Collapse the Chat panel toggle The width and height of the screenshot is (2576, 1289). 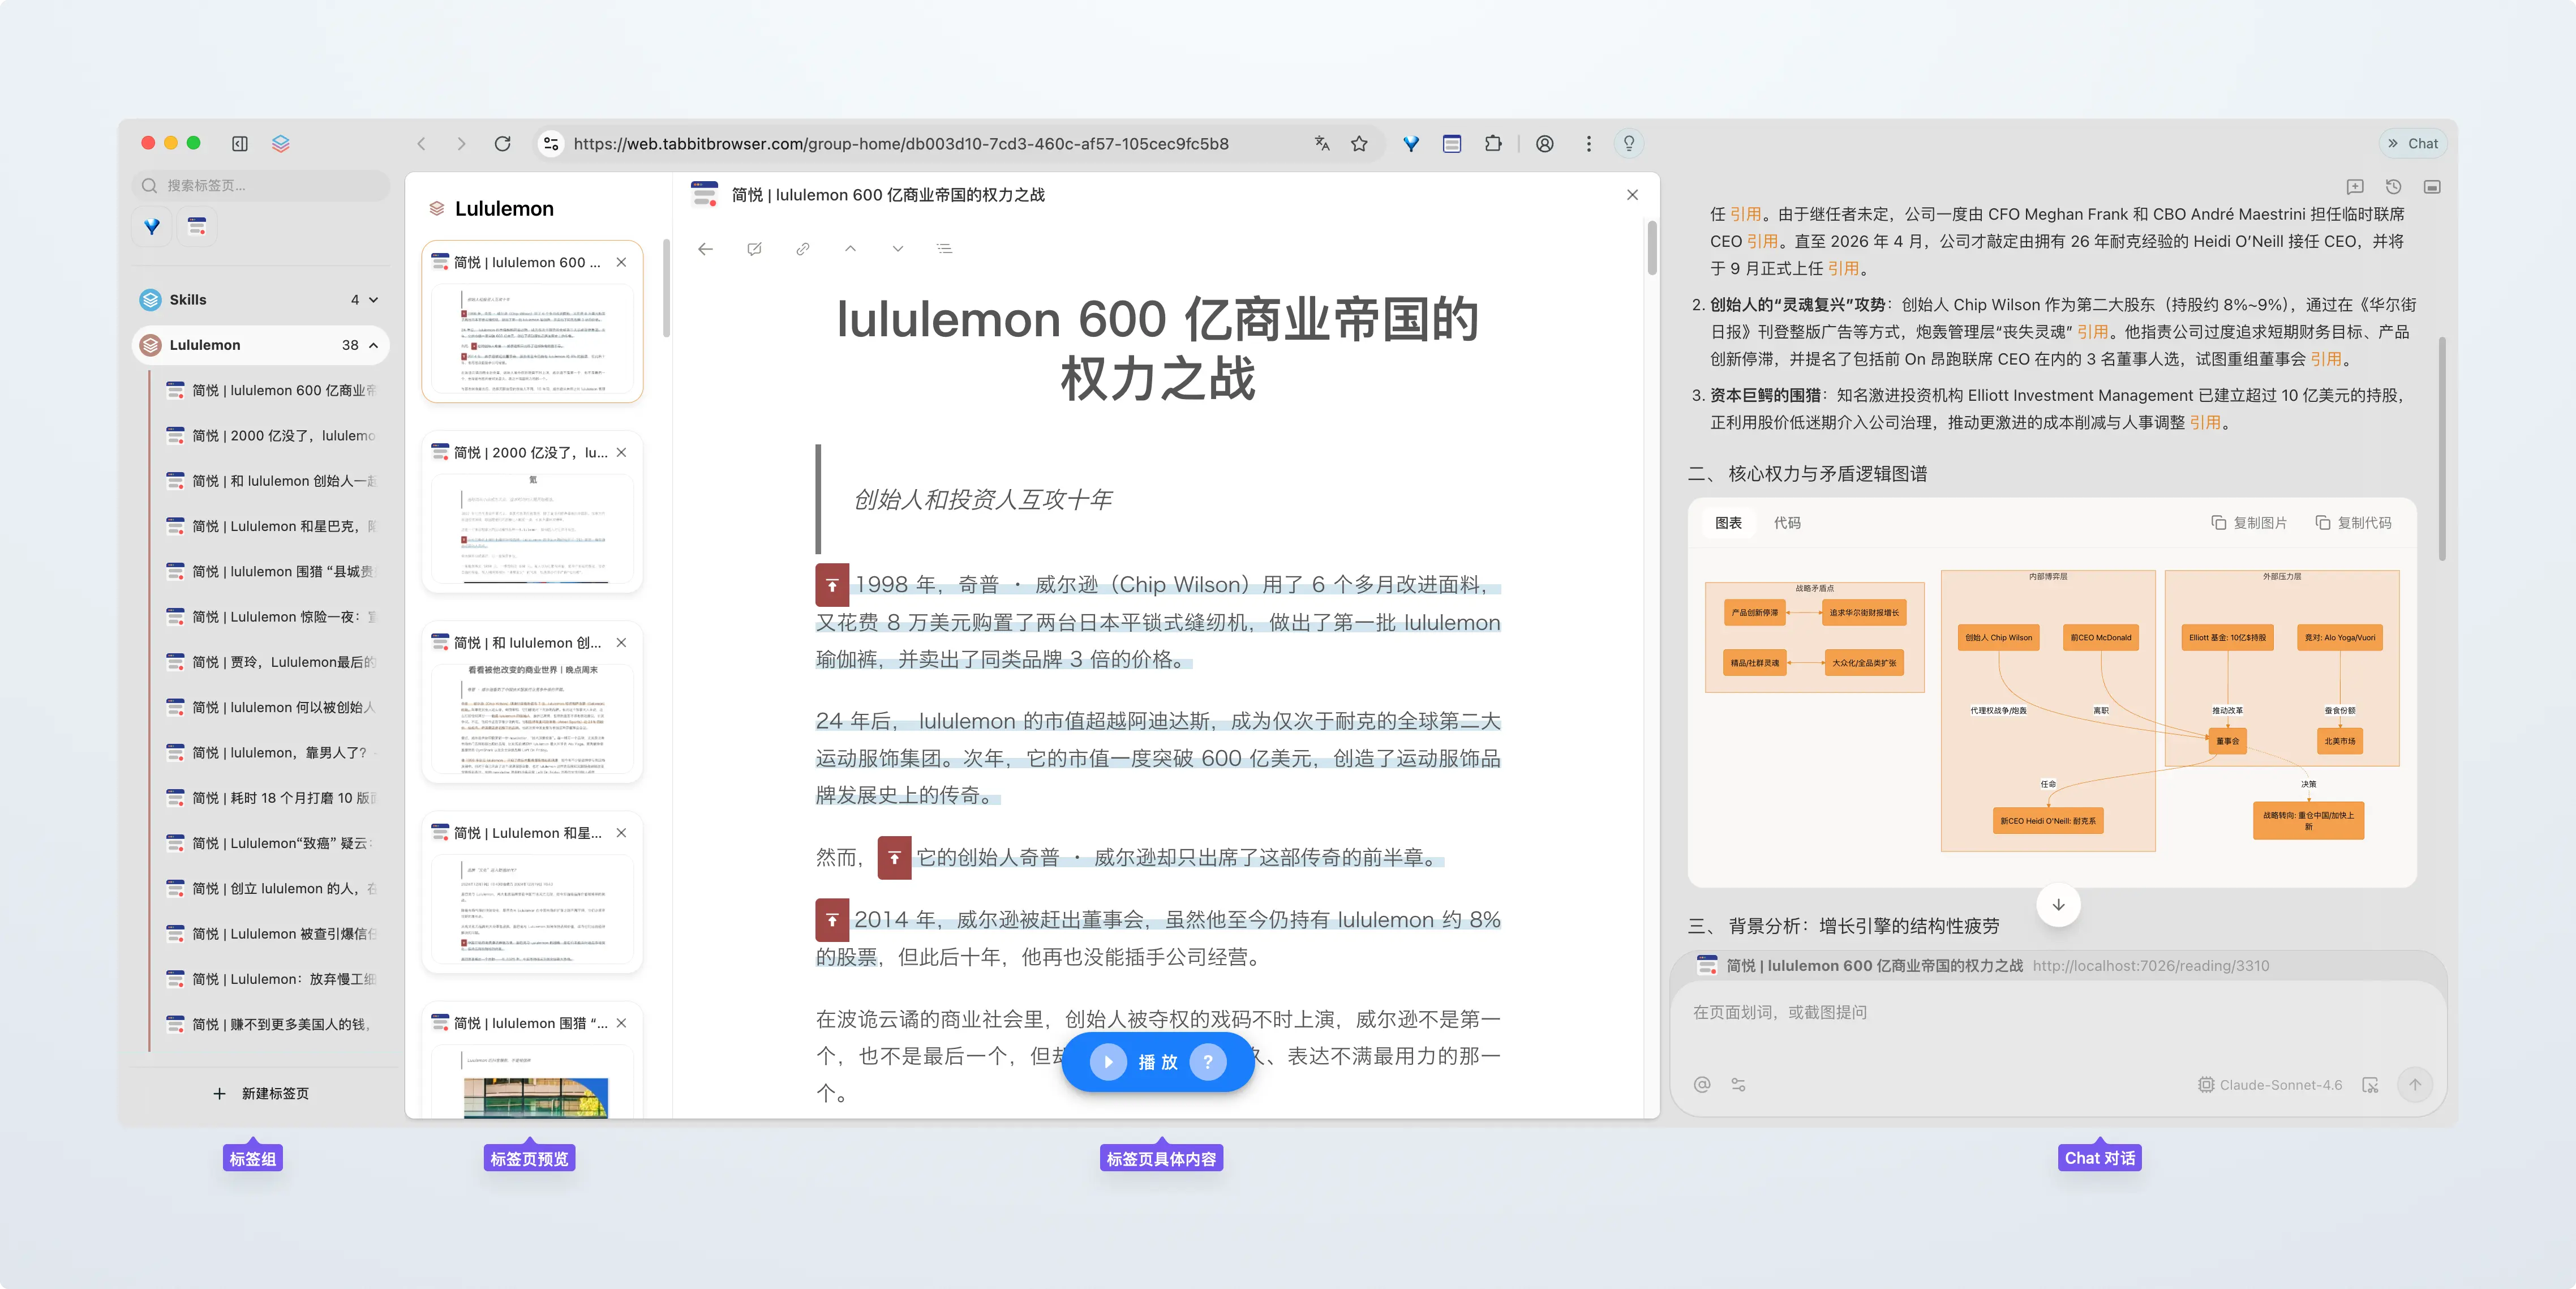(x=2413, y=144)
